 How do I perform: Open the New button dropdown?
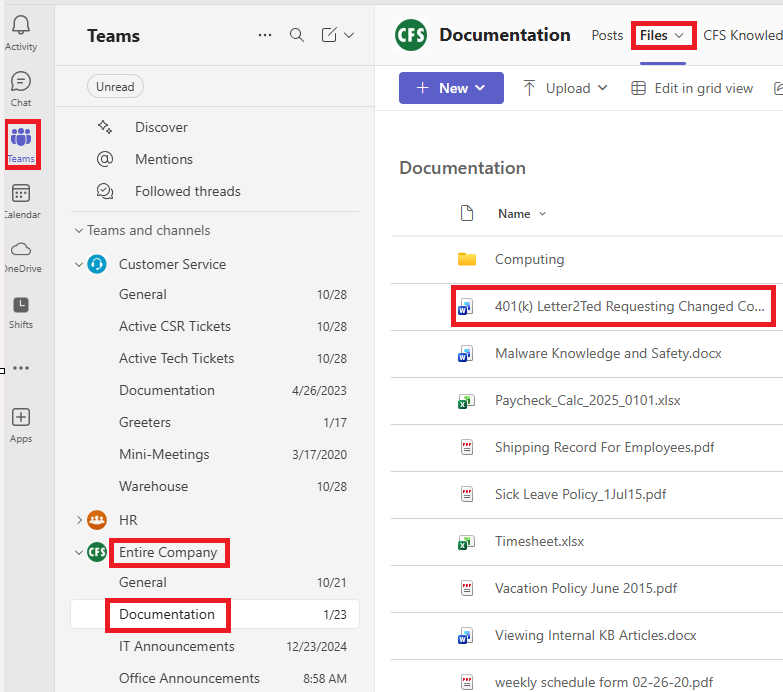(450, 88)
